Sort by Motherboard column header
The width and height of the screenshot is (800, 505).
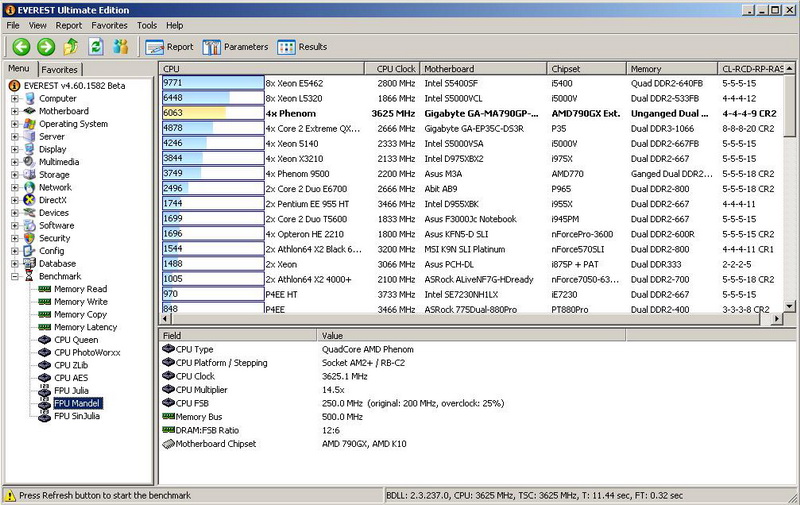483,68
